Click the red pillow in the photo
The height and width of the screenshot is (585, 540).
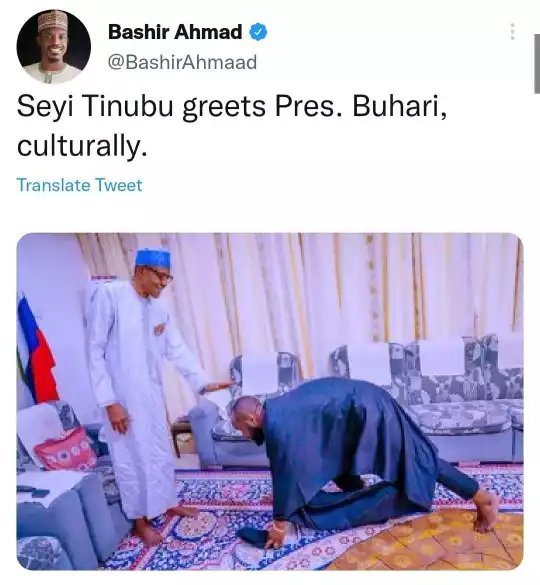(x=67, y=450)
